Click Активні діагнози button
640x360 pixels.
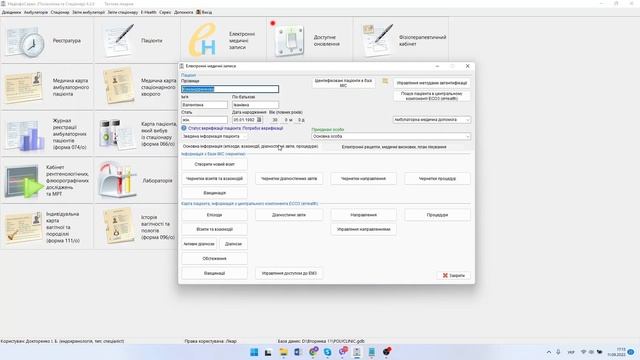click(199, 244)
